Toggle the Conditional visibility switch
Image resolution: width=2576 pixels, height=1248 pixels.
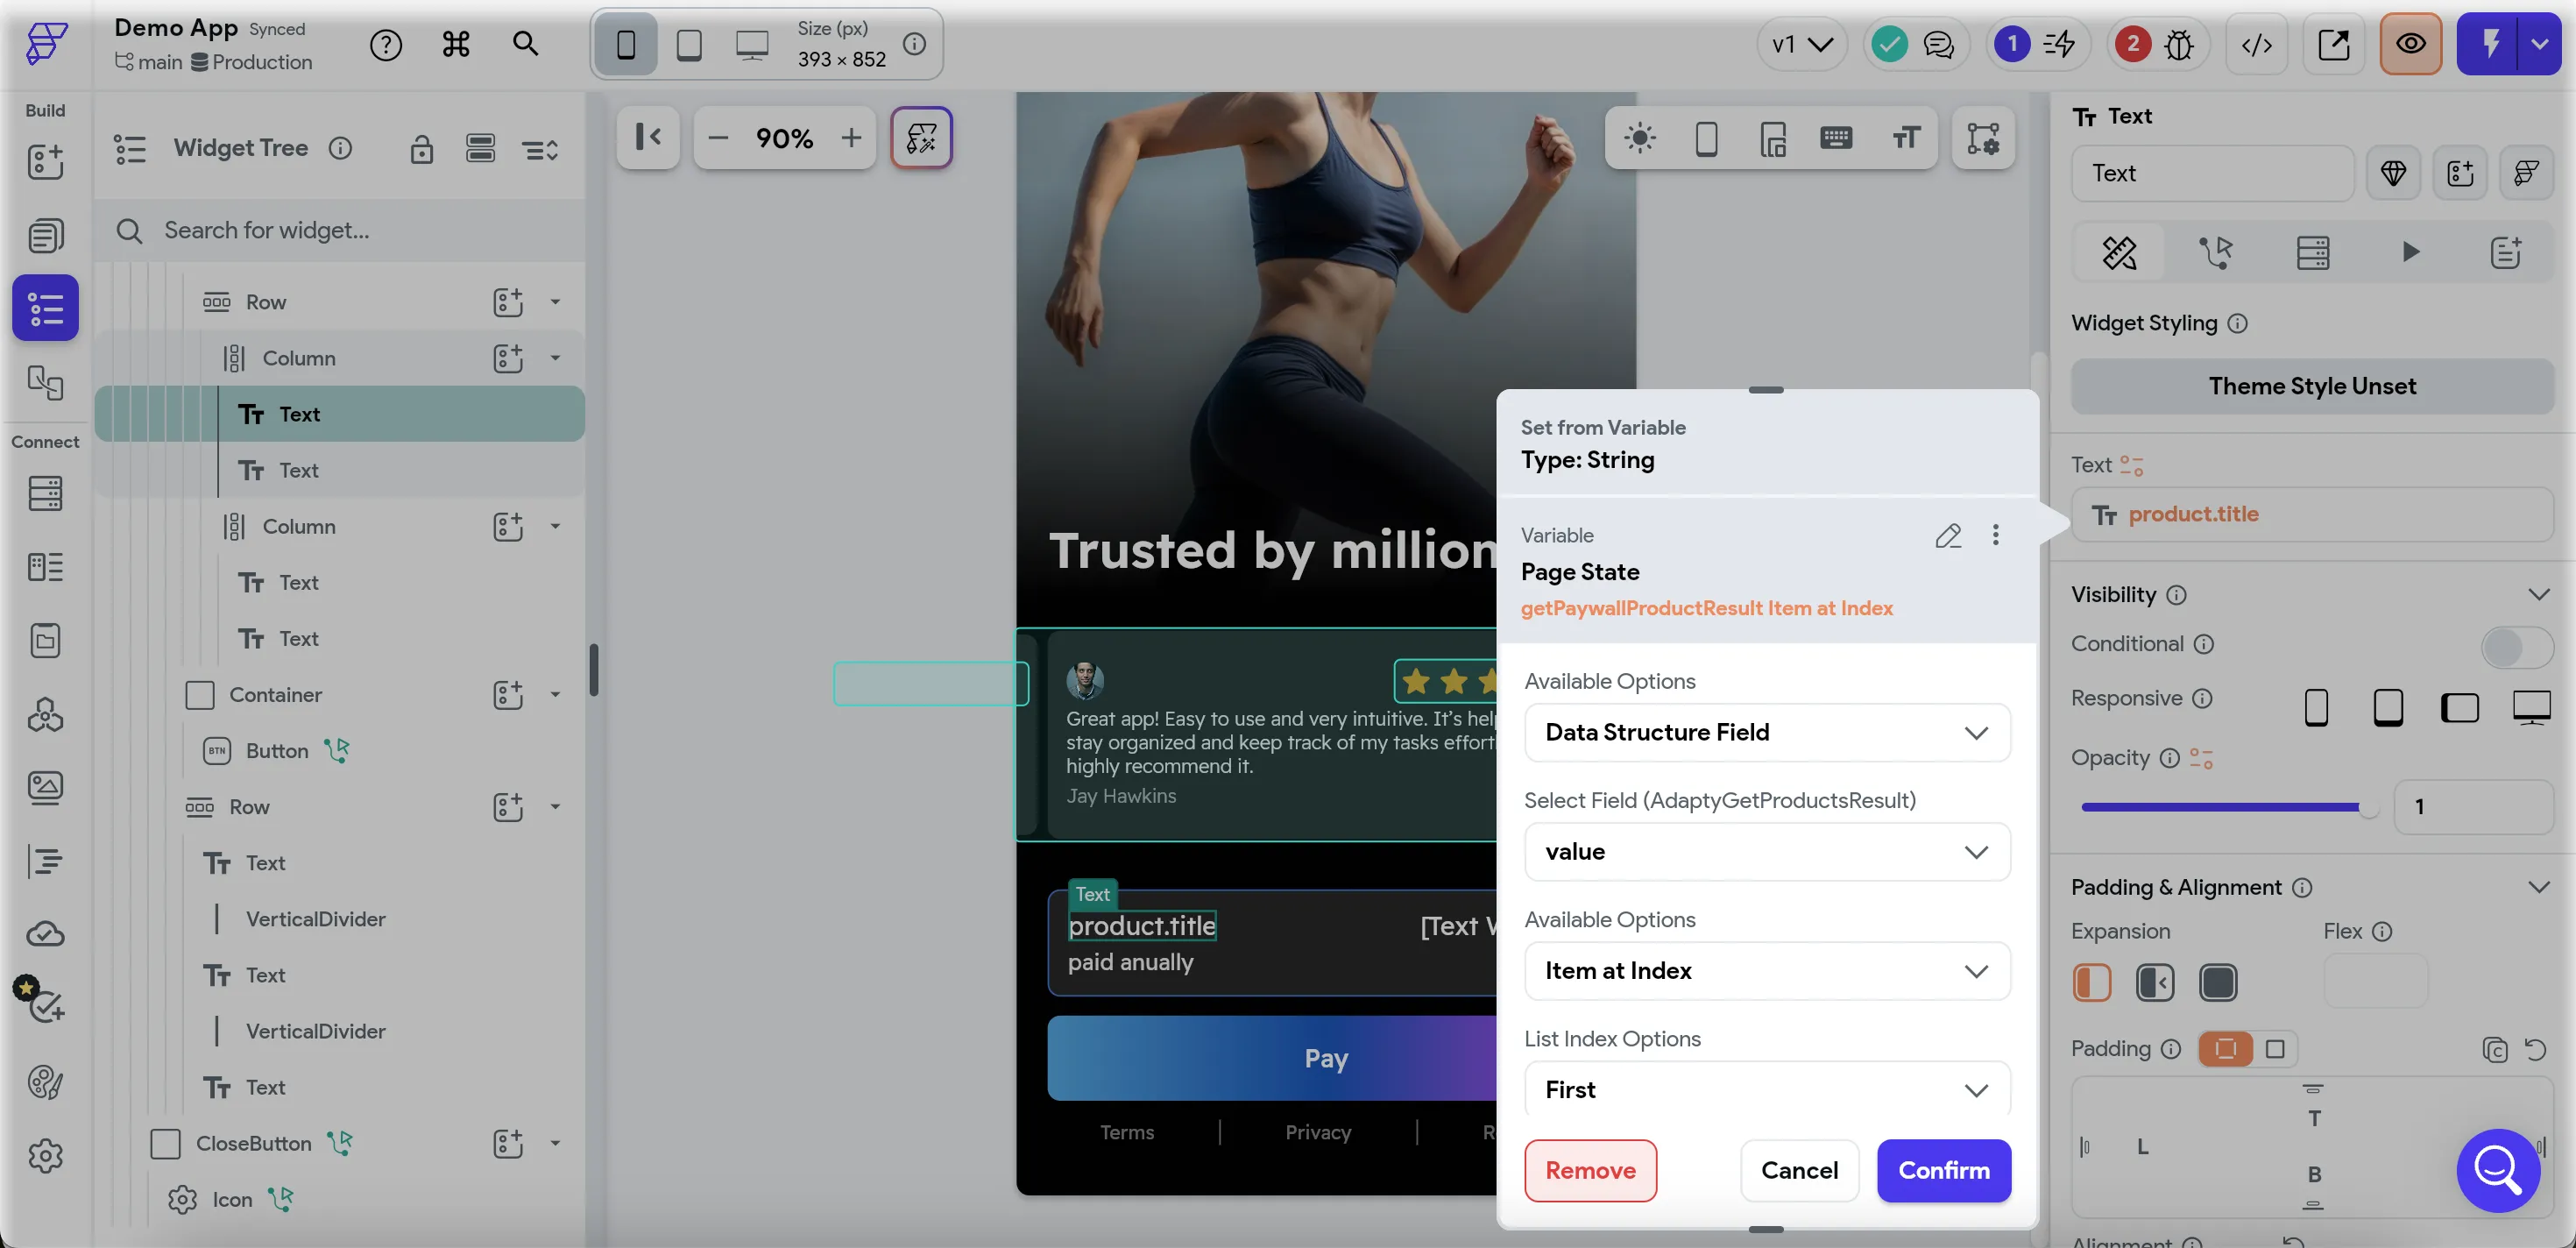2516,645
